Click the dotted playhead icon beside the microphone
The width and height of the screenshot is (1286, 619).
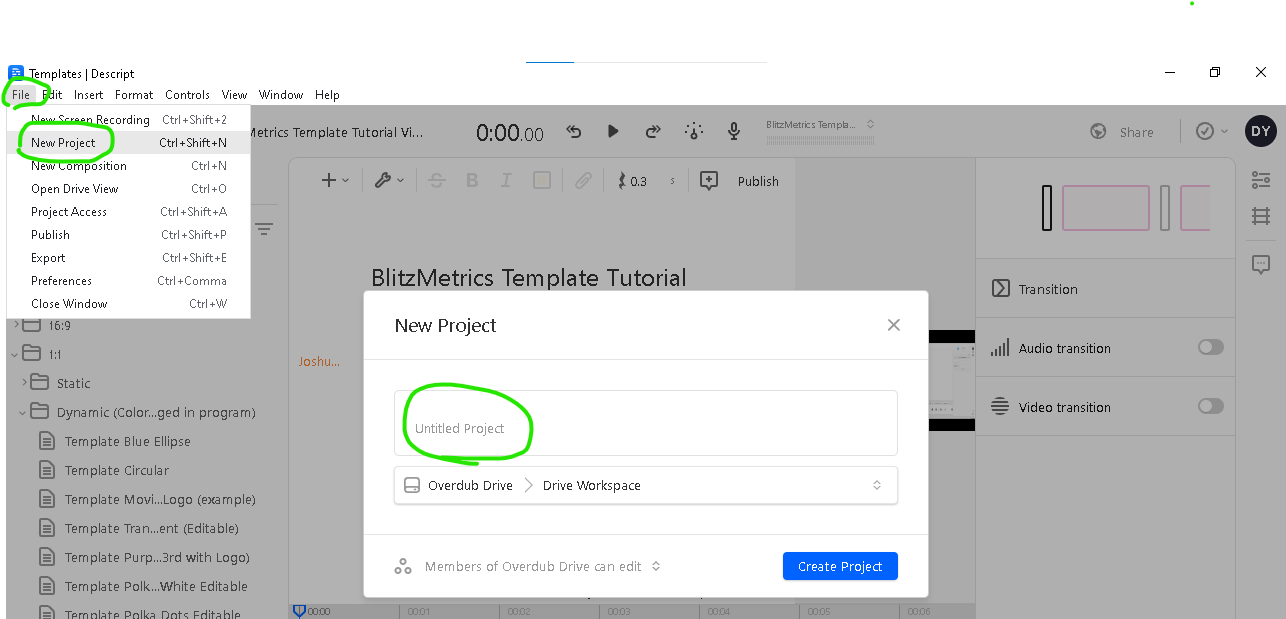694,131
